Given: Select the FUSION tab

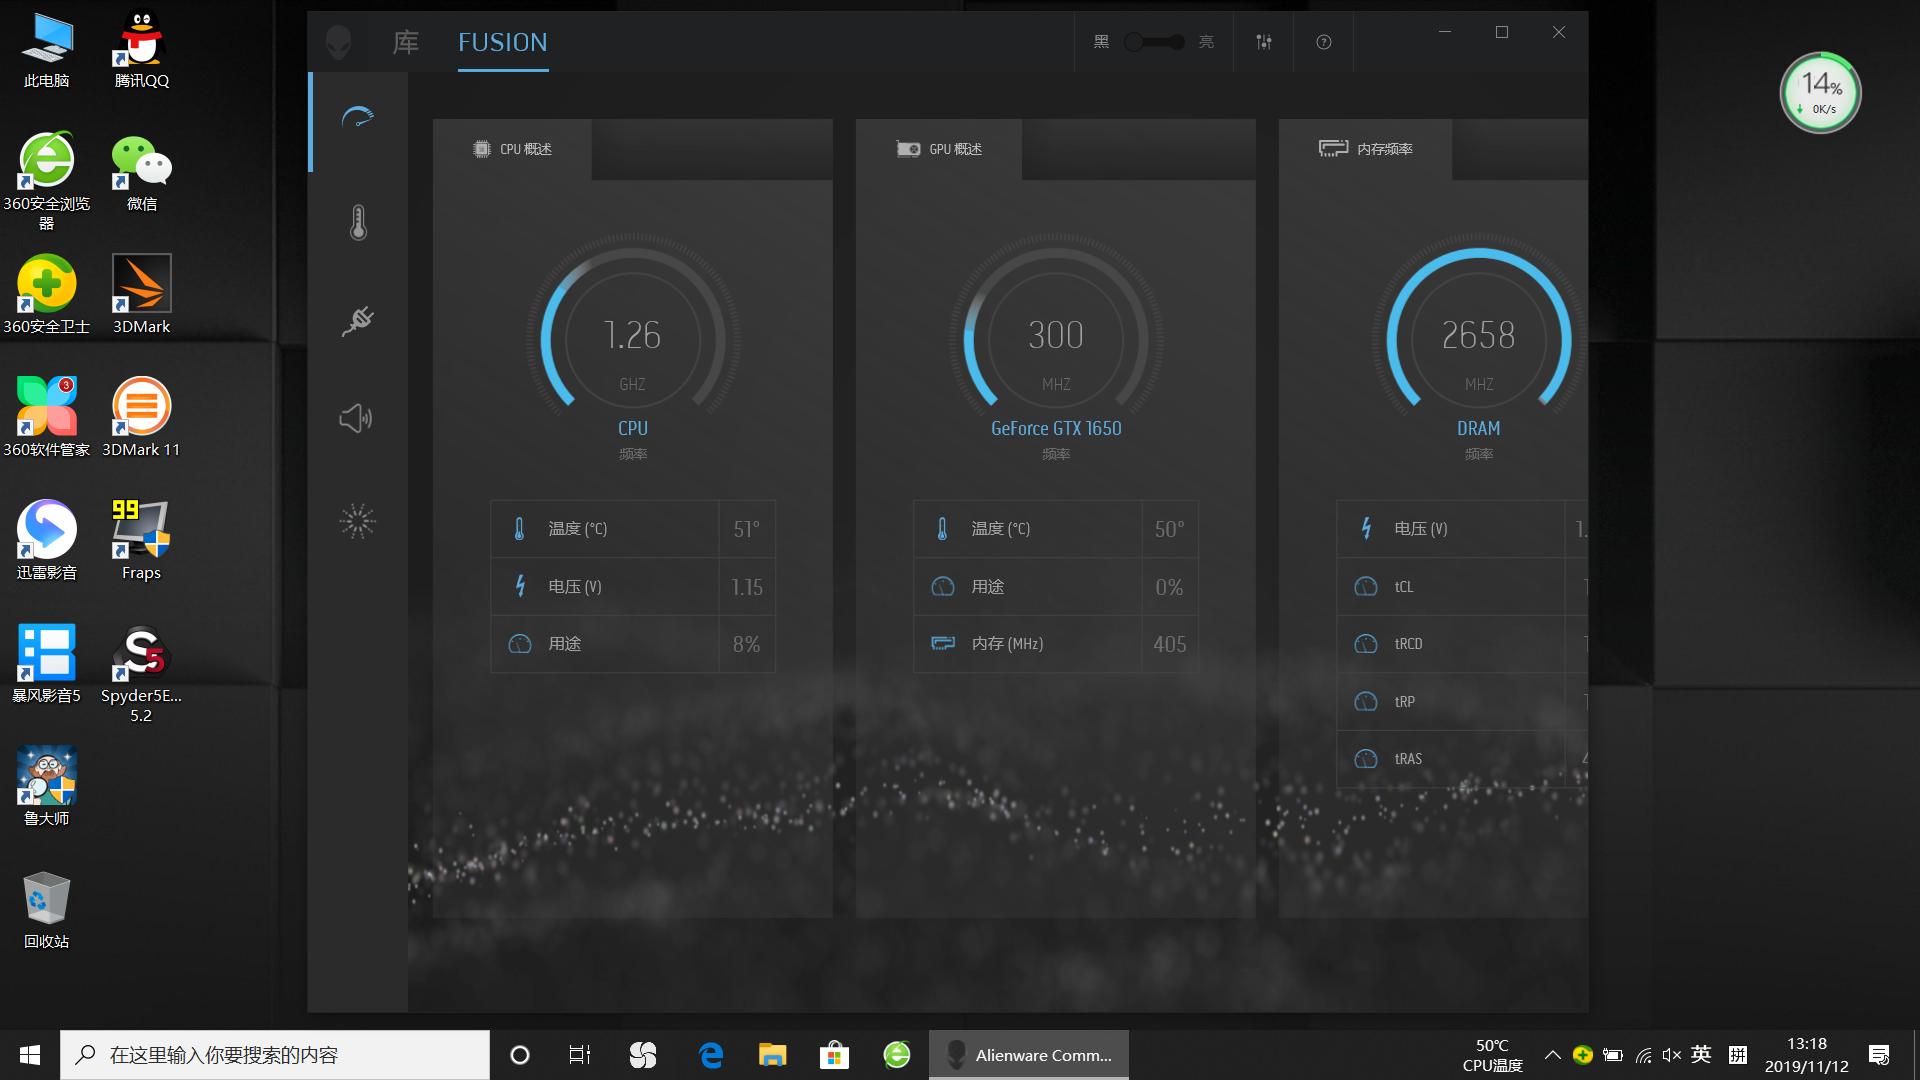Looking at the screenshot, I should (x=502, y=42).
